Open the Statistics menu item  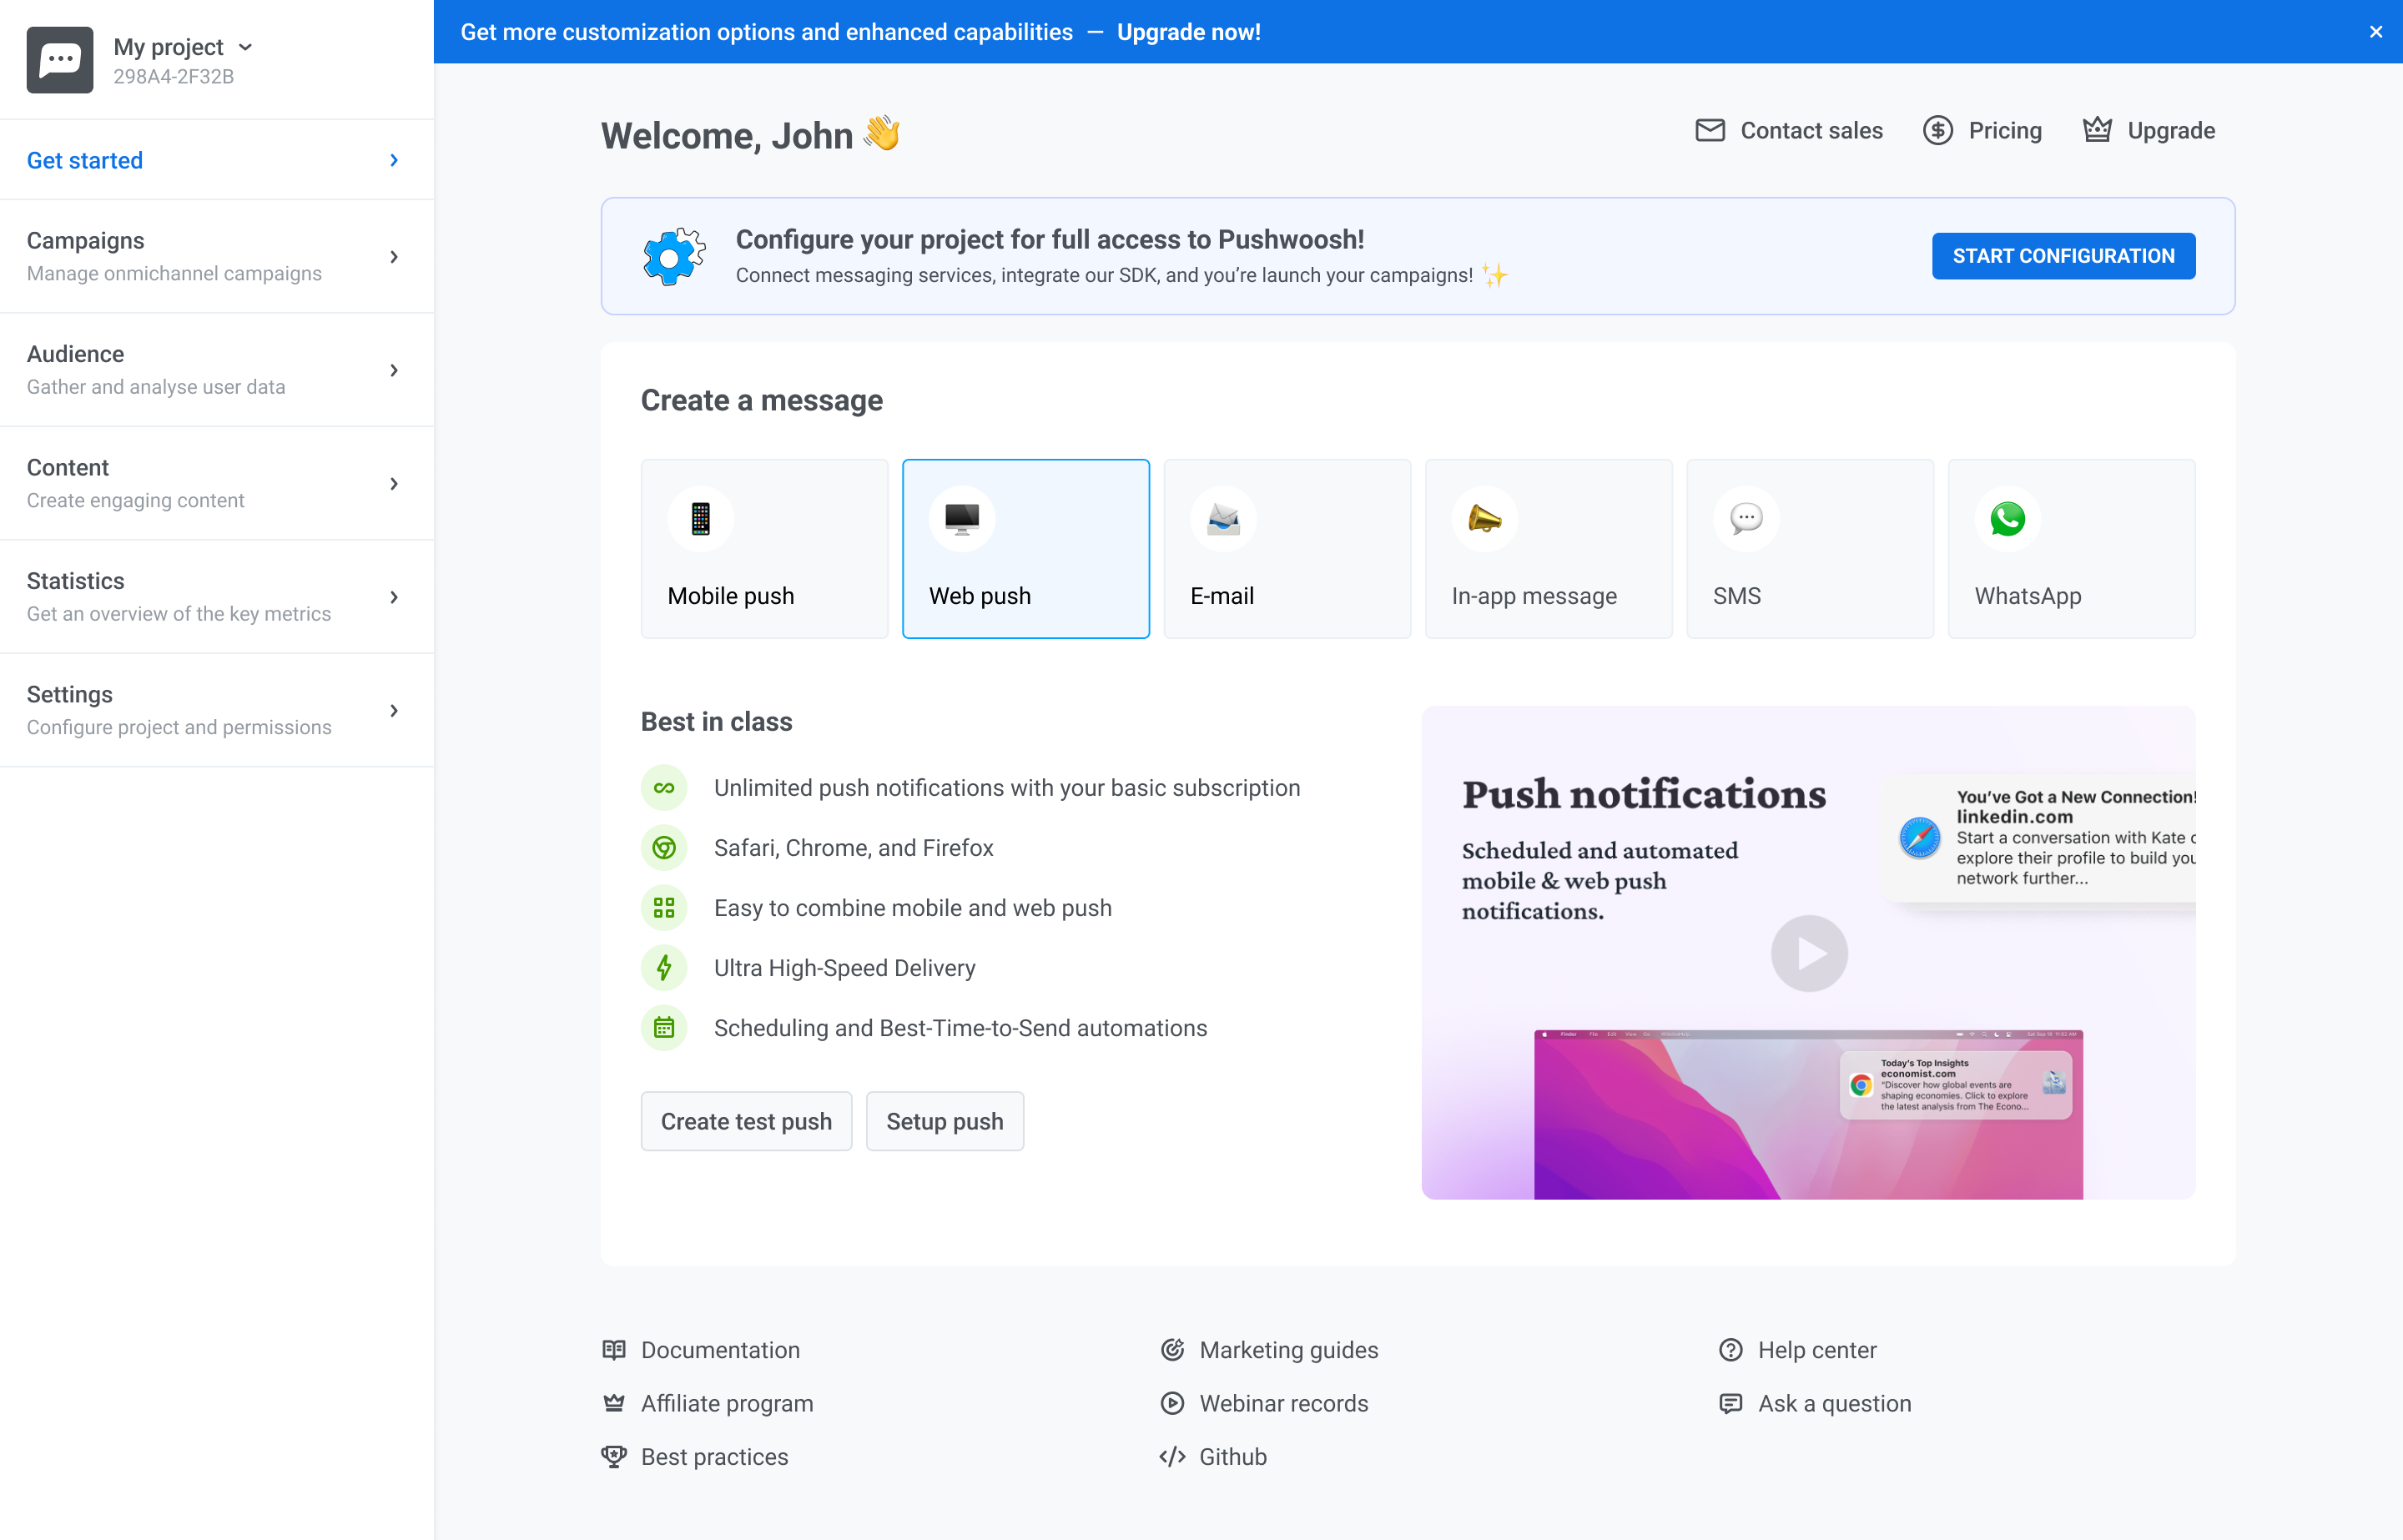click(x=217, y=597)
